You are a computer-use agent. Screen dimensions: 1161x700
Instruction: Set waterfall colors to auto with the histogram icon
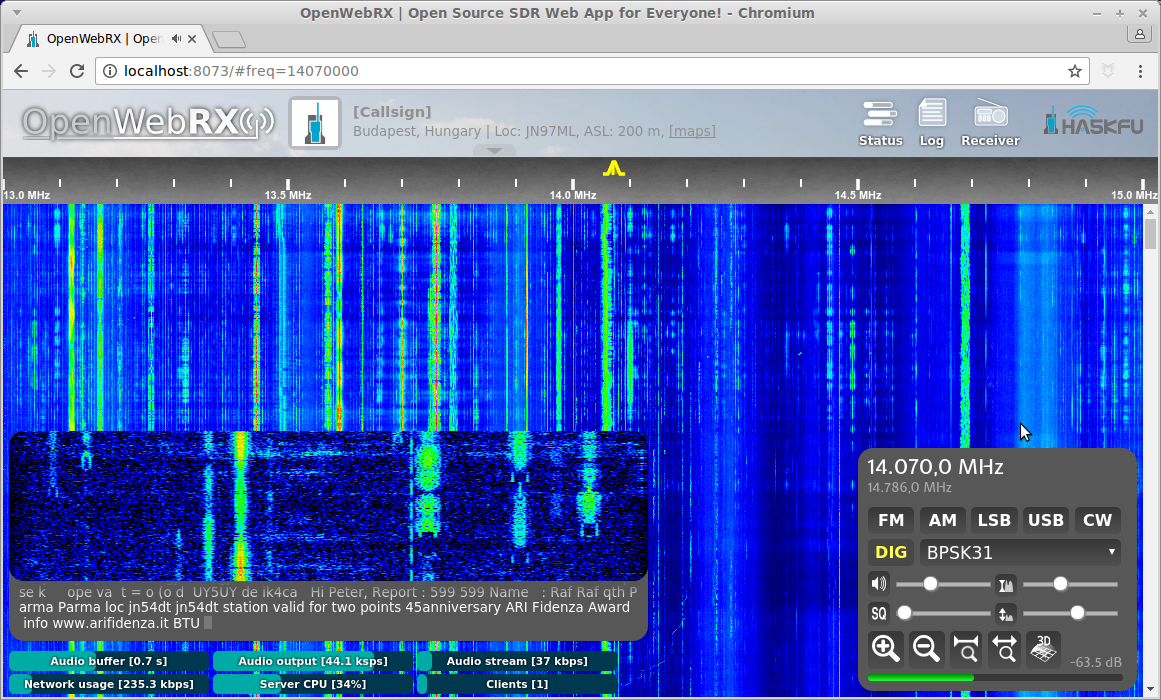click(1005, 584)
